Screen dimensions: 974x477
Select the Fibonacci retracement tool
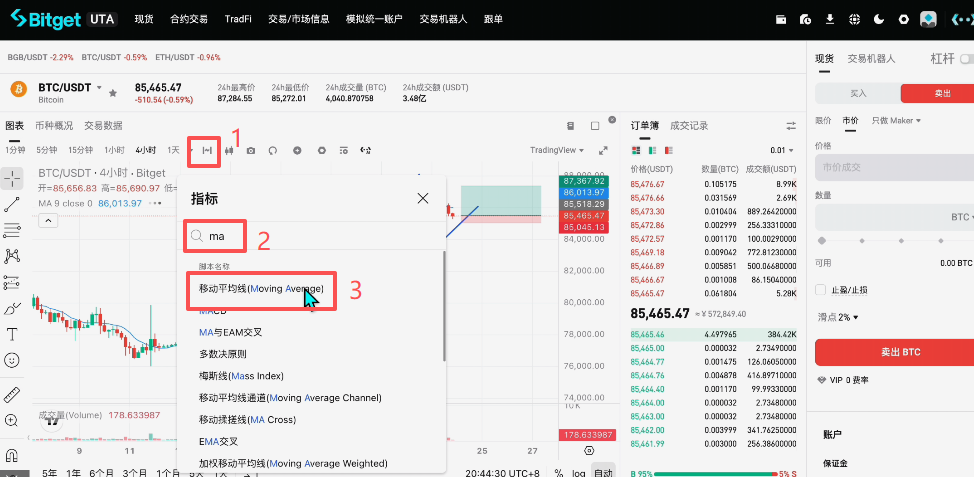coord(12,230)
